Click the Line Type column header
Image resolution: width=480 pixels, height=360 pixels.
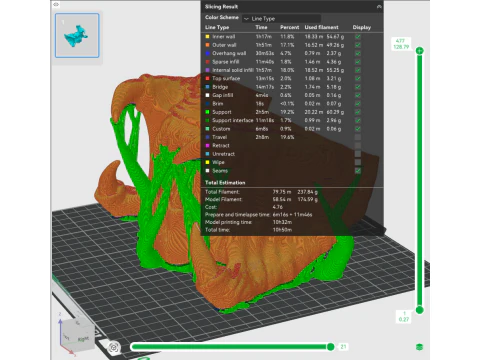217,27
